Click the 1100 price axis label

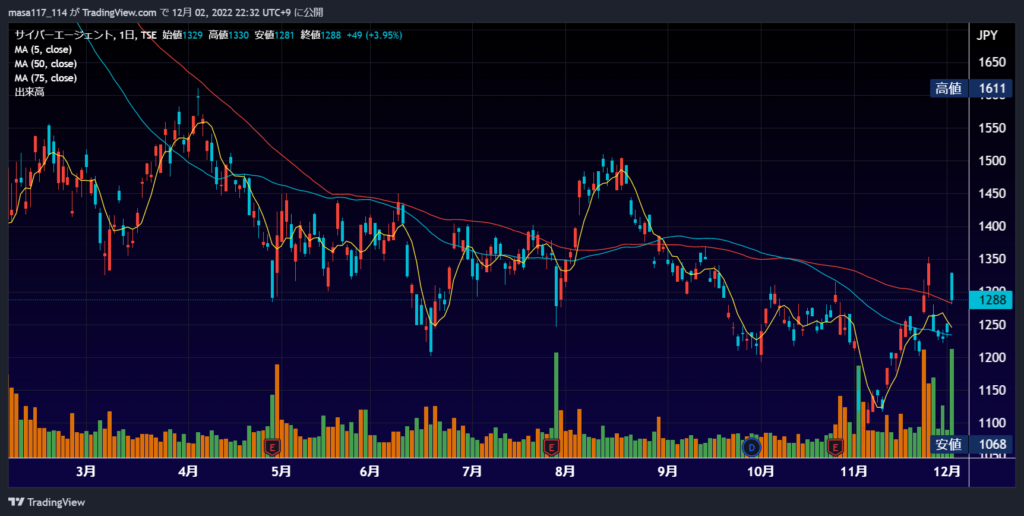[992, 423]
